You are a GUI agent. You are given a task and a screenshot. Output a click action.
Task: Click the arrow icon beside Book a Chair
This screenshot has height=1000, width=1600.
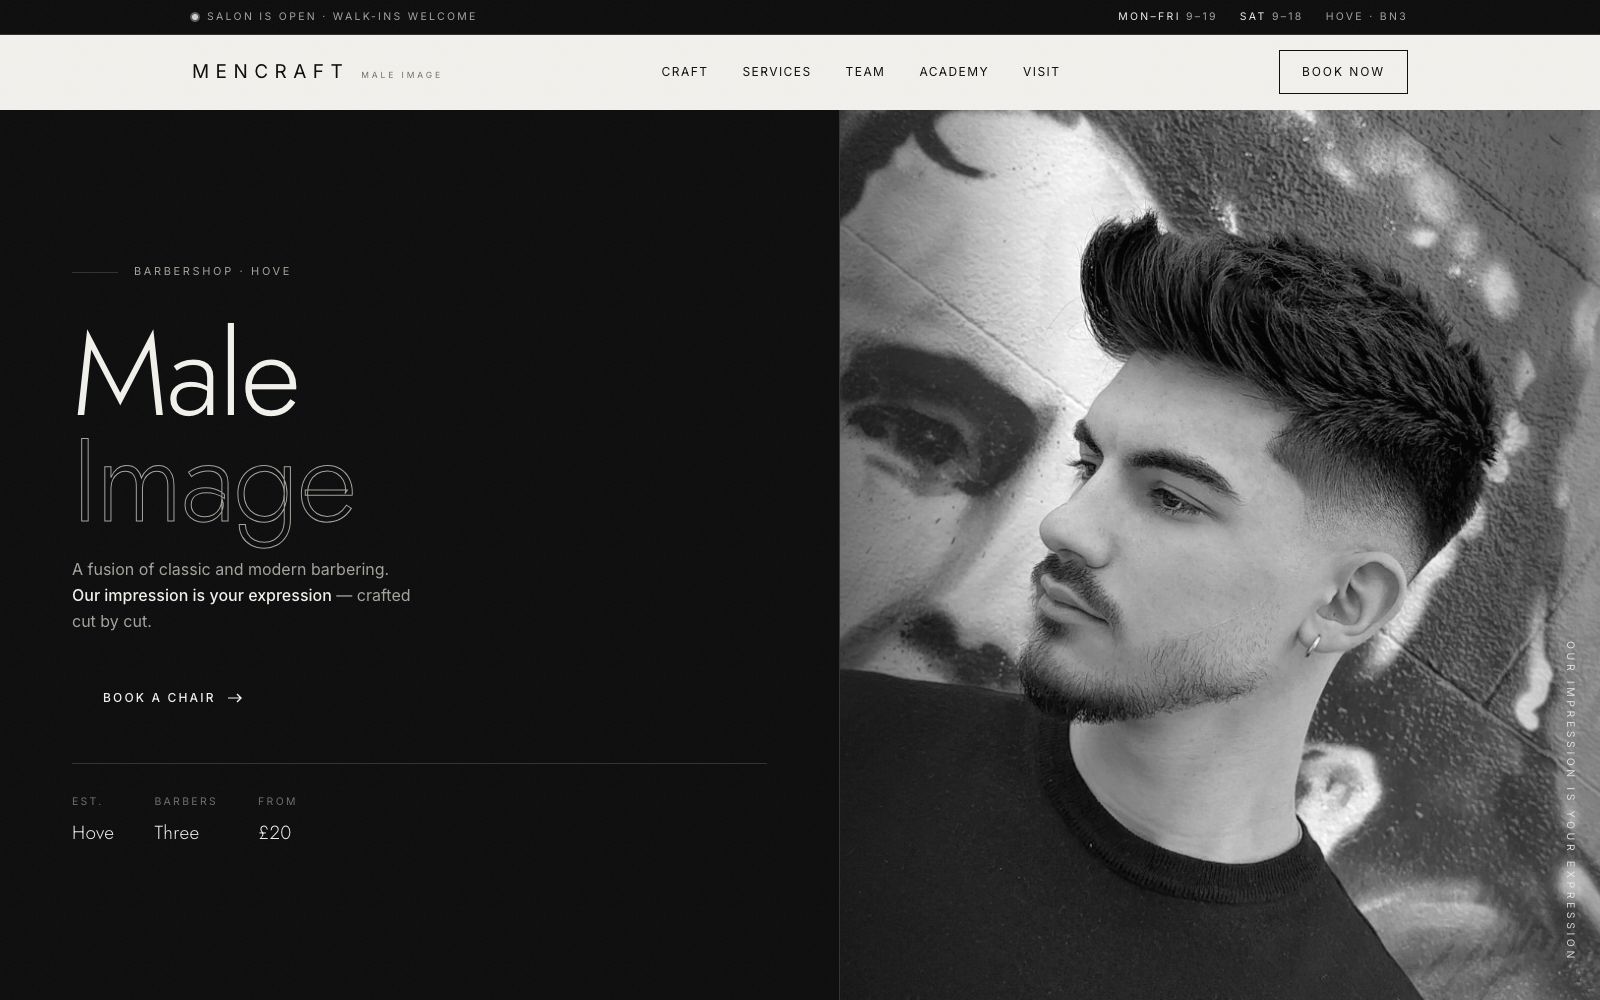click(x=235, y=698)
